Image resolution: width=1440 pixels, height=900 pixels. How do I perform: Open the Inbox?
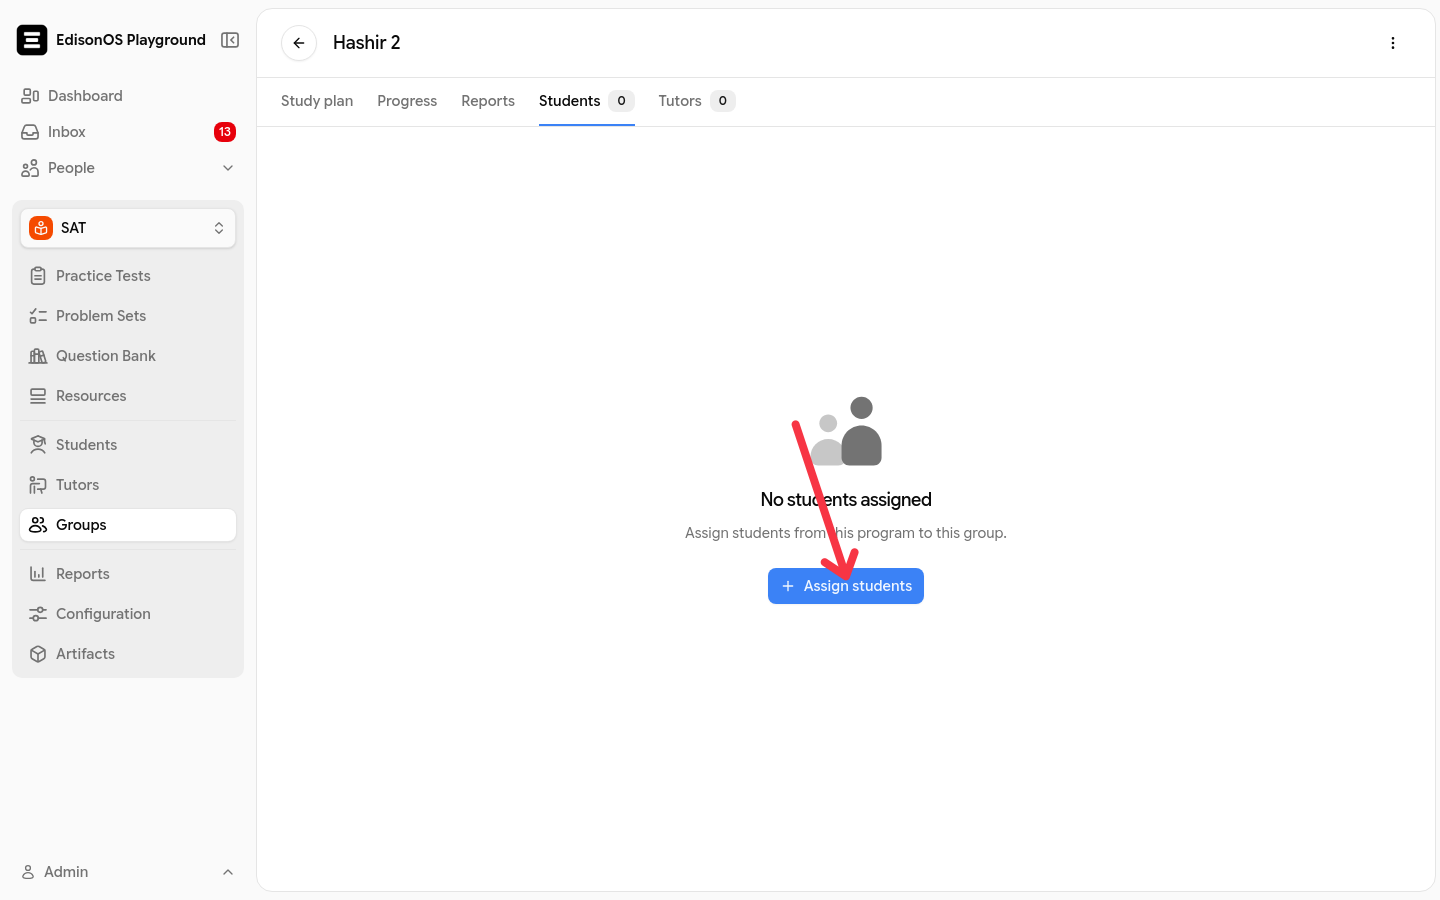128,132
